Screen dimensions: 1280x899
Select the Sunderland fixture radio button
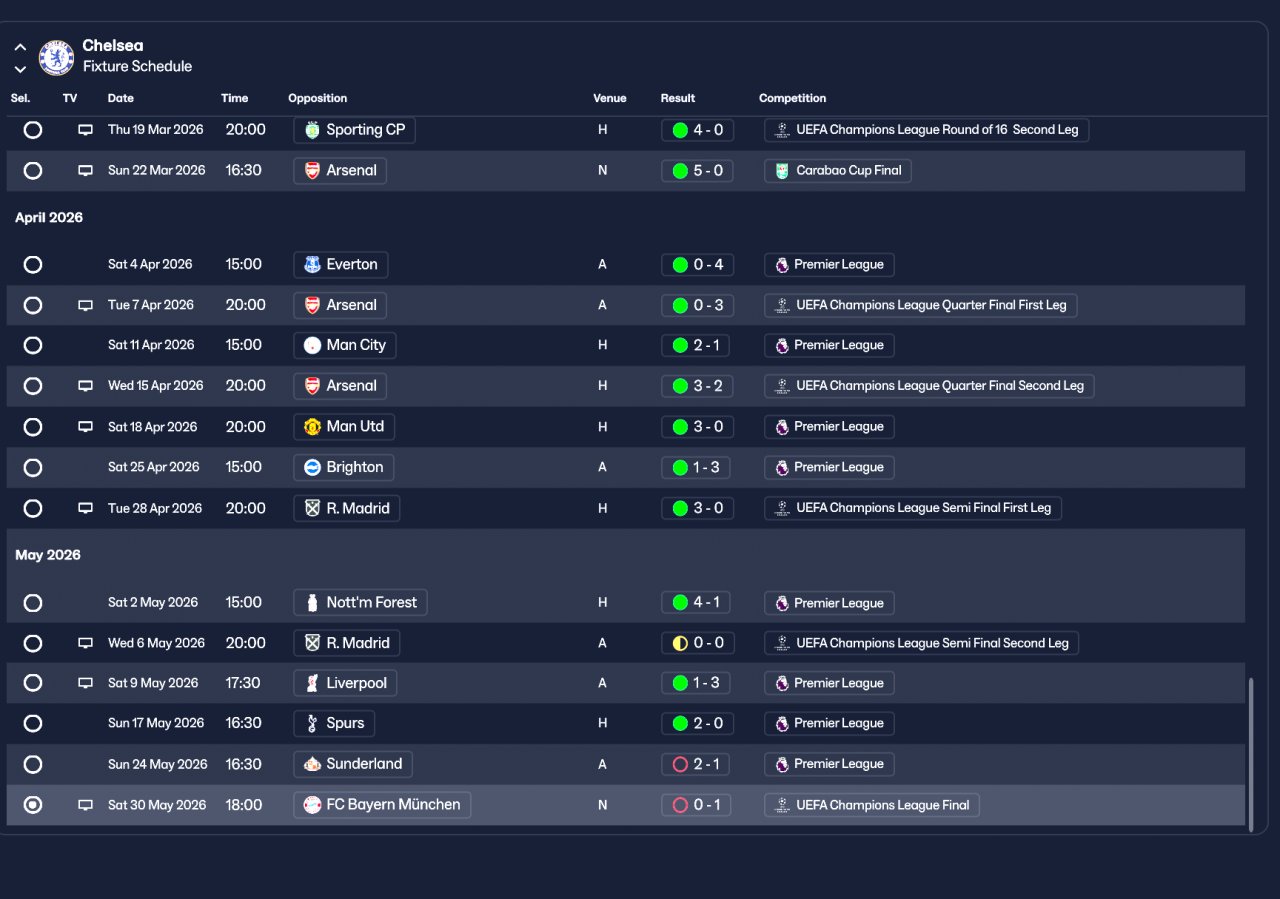[x=33, y=764]
